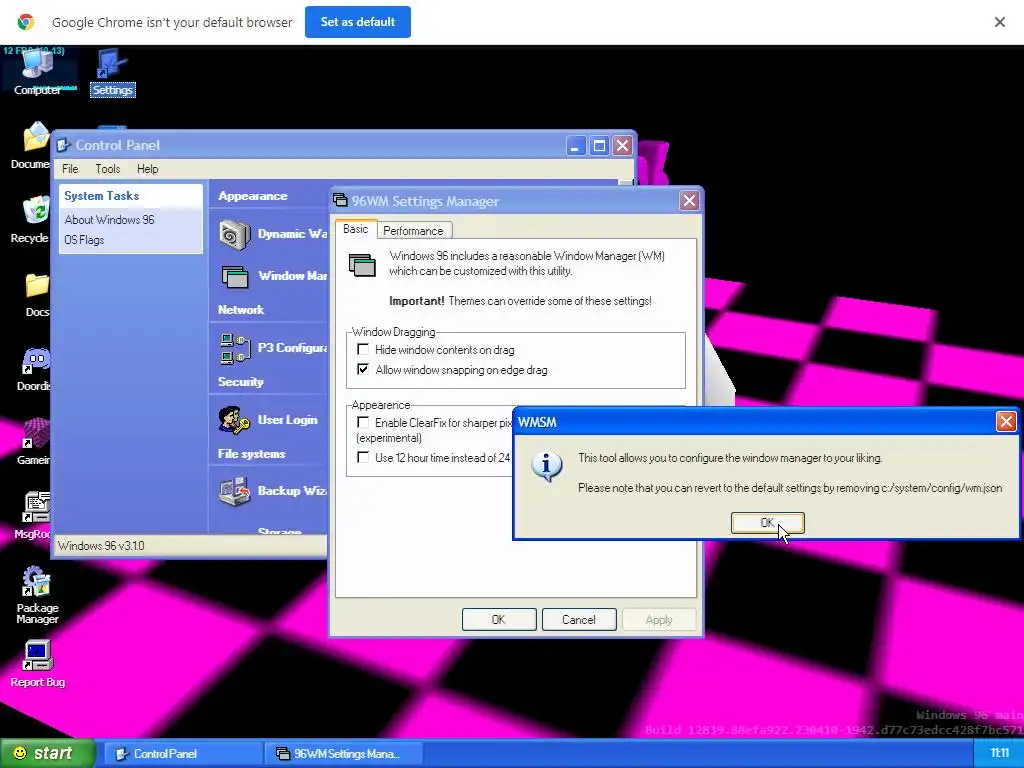Select the Settings desktop icon
The image size is (1024, 768).
[112, 72]
